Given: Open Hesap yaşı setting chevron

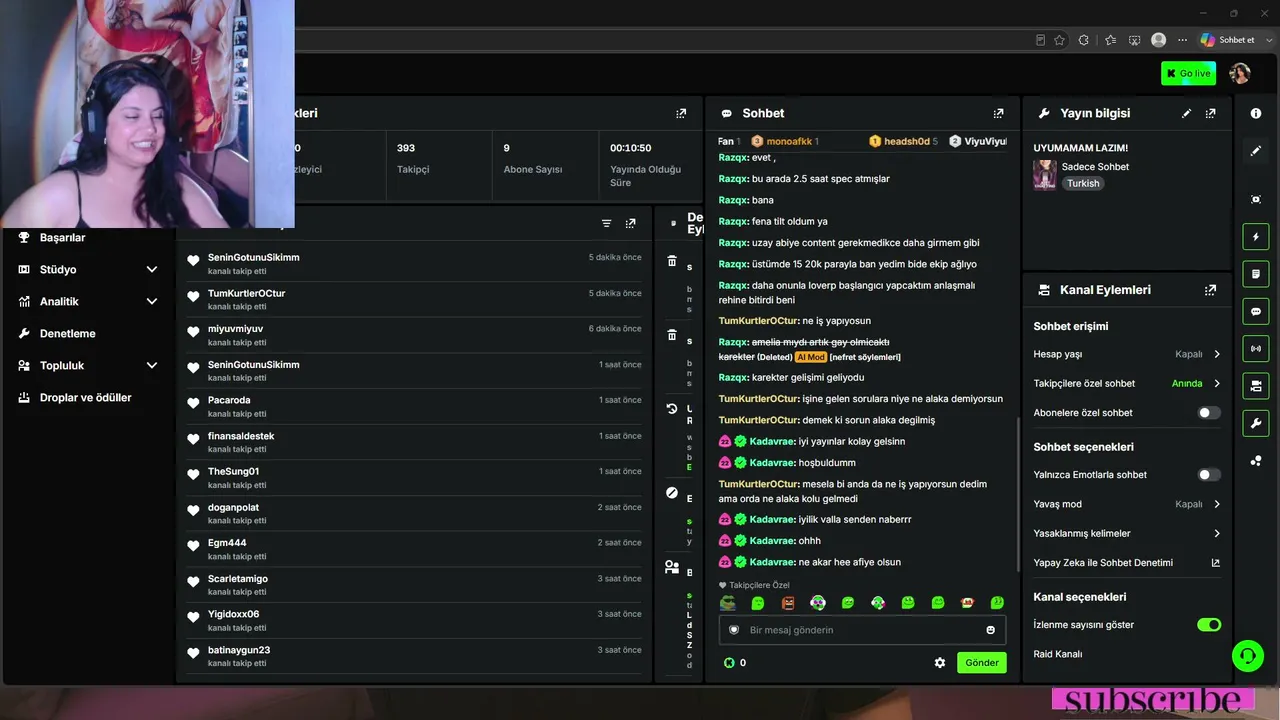Looking at the screenshot, I should (1217, 354).
